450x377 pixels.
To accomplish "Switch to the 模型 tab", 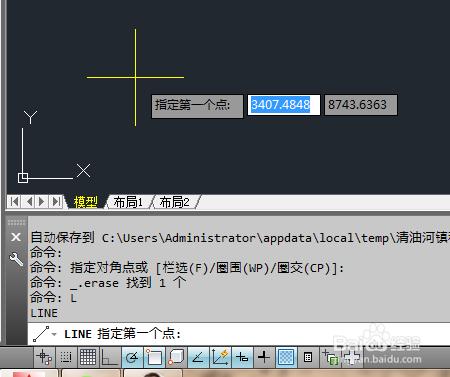I will tap(86, 202).
